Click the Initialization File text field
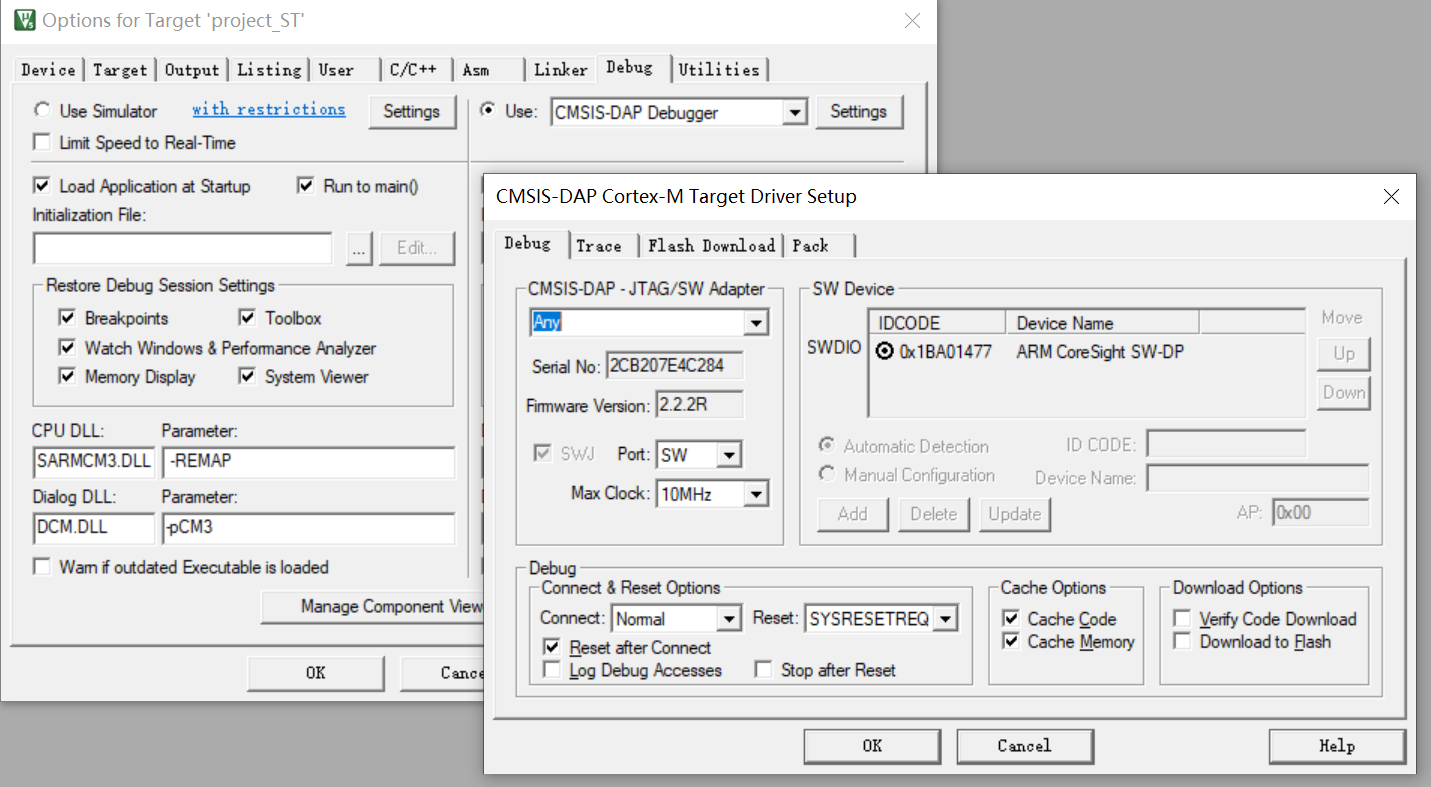The height and width of the screenshot is (787, 1431). [x=183, y=248]
